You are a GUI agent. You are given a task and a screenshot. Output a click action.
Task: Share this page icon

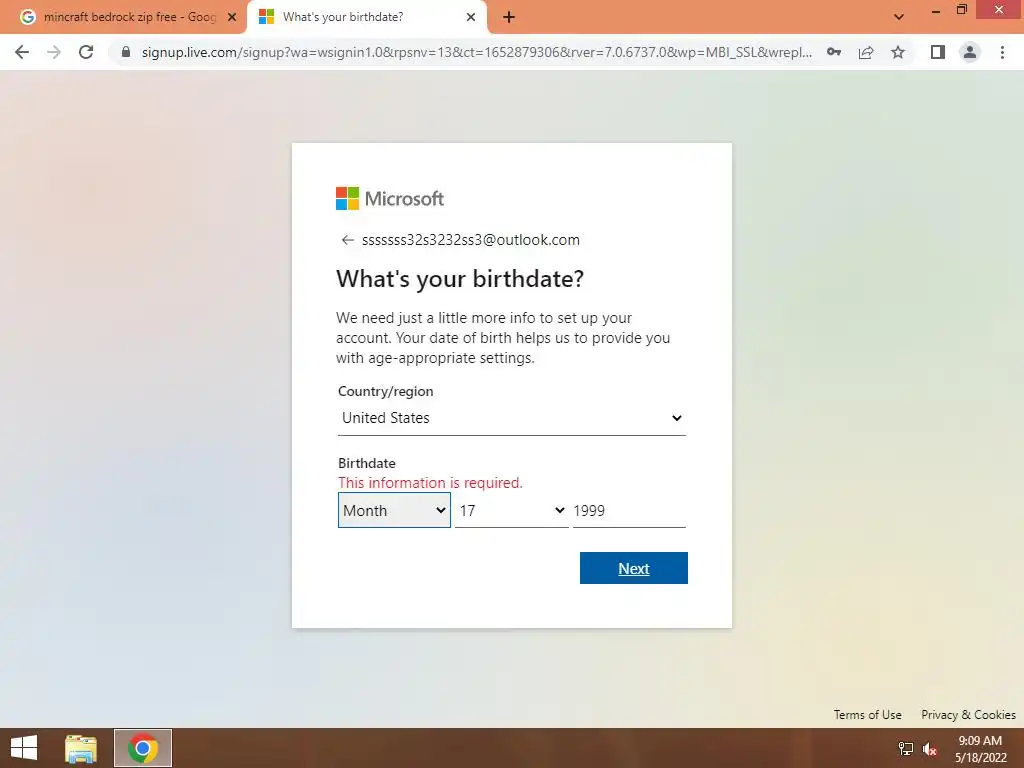866,52
